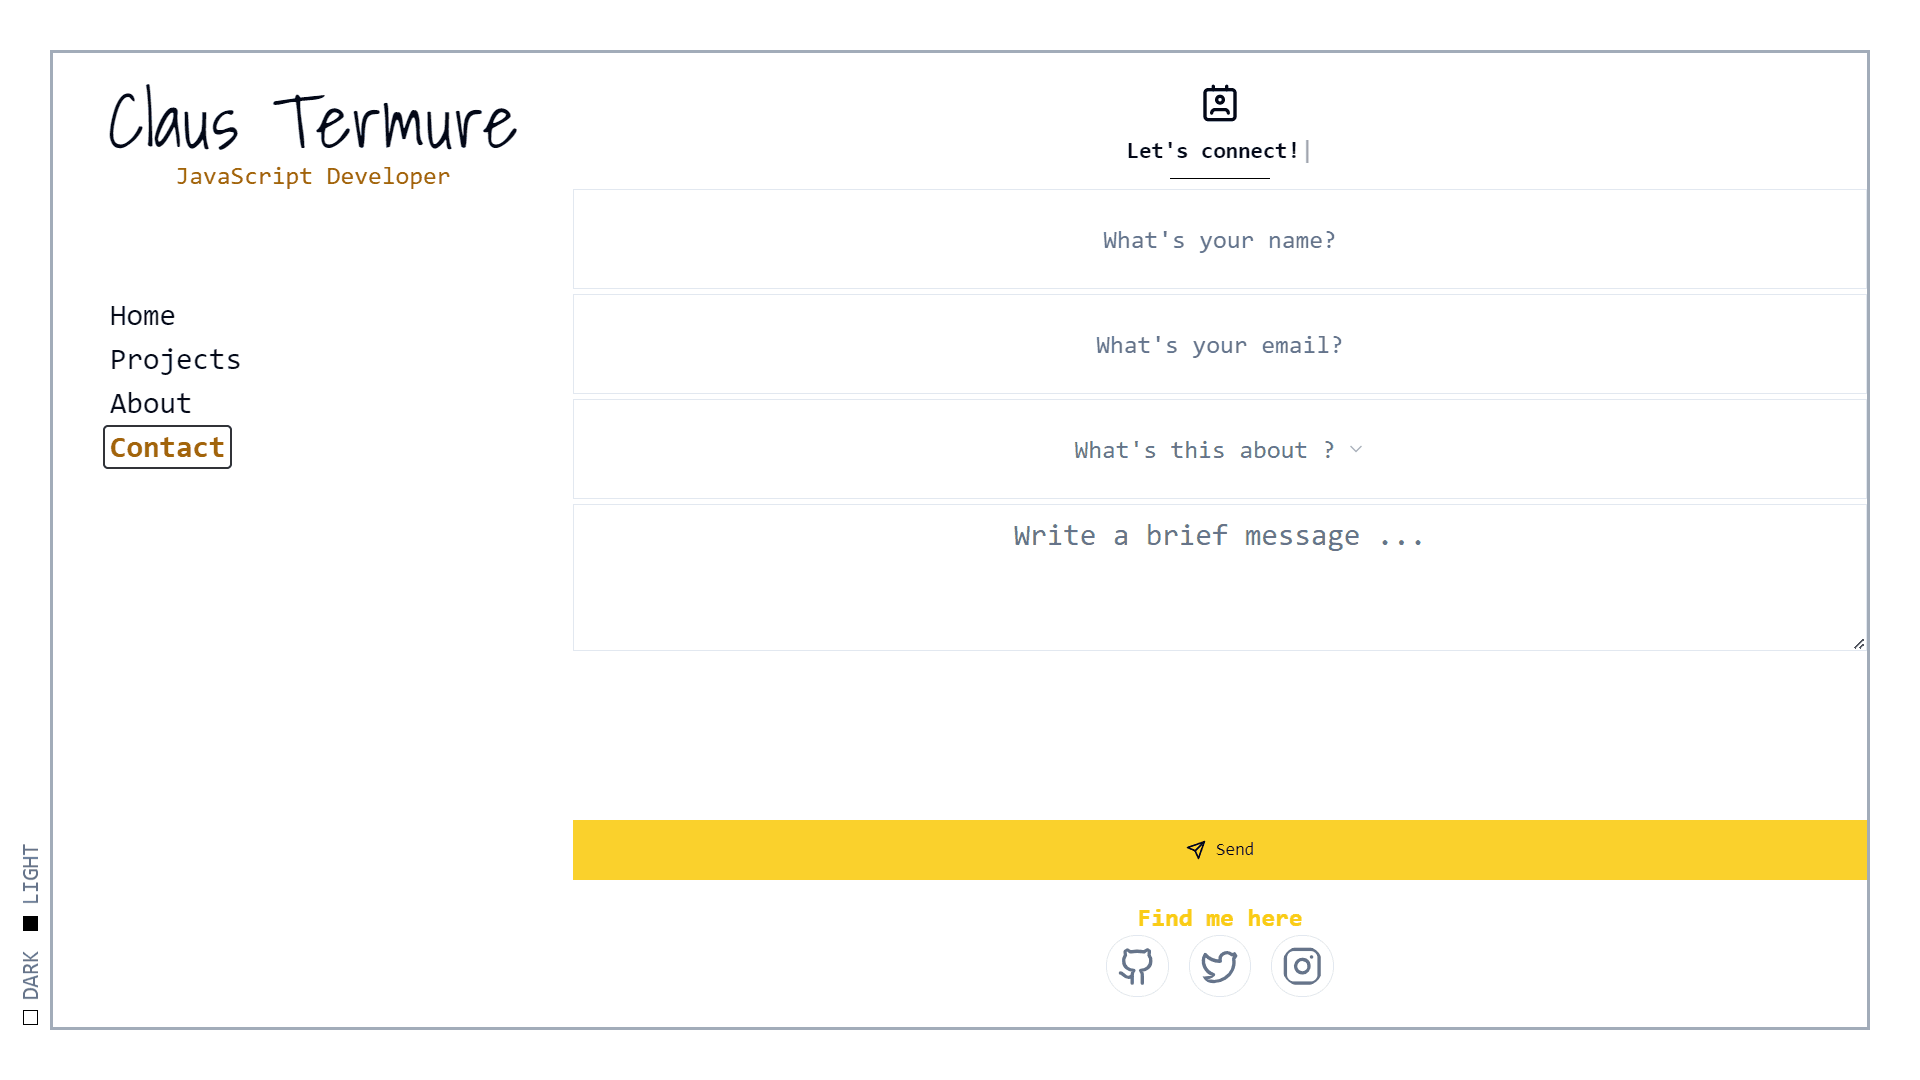The height and width of the screenshot is (1080, 1920).
Task: Click the LIGHT theme label
Action: [31, 873]
